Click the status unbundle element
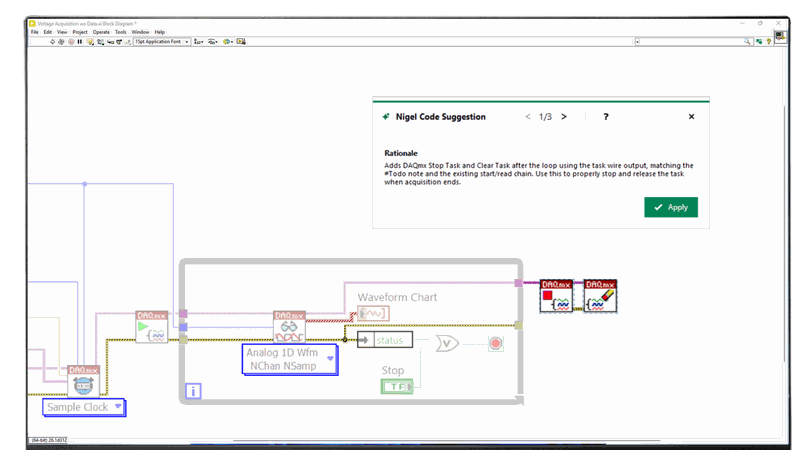This screenshot has width=800, height=450. 385,340
